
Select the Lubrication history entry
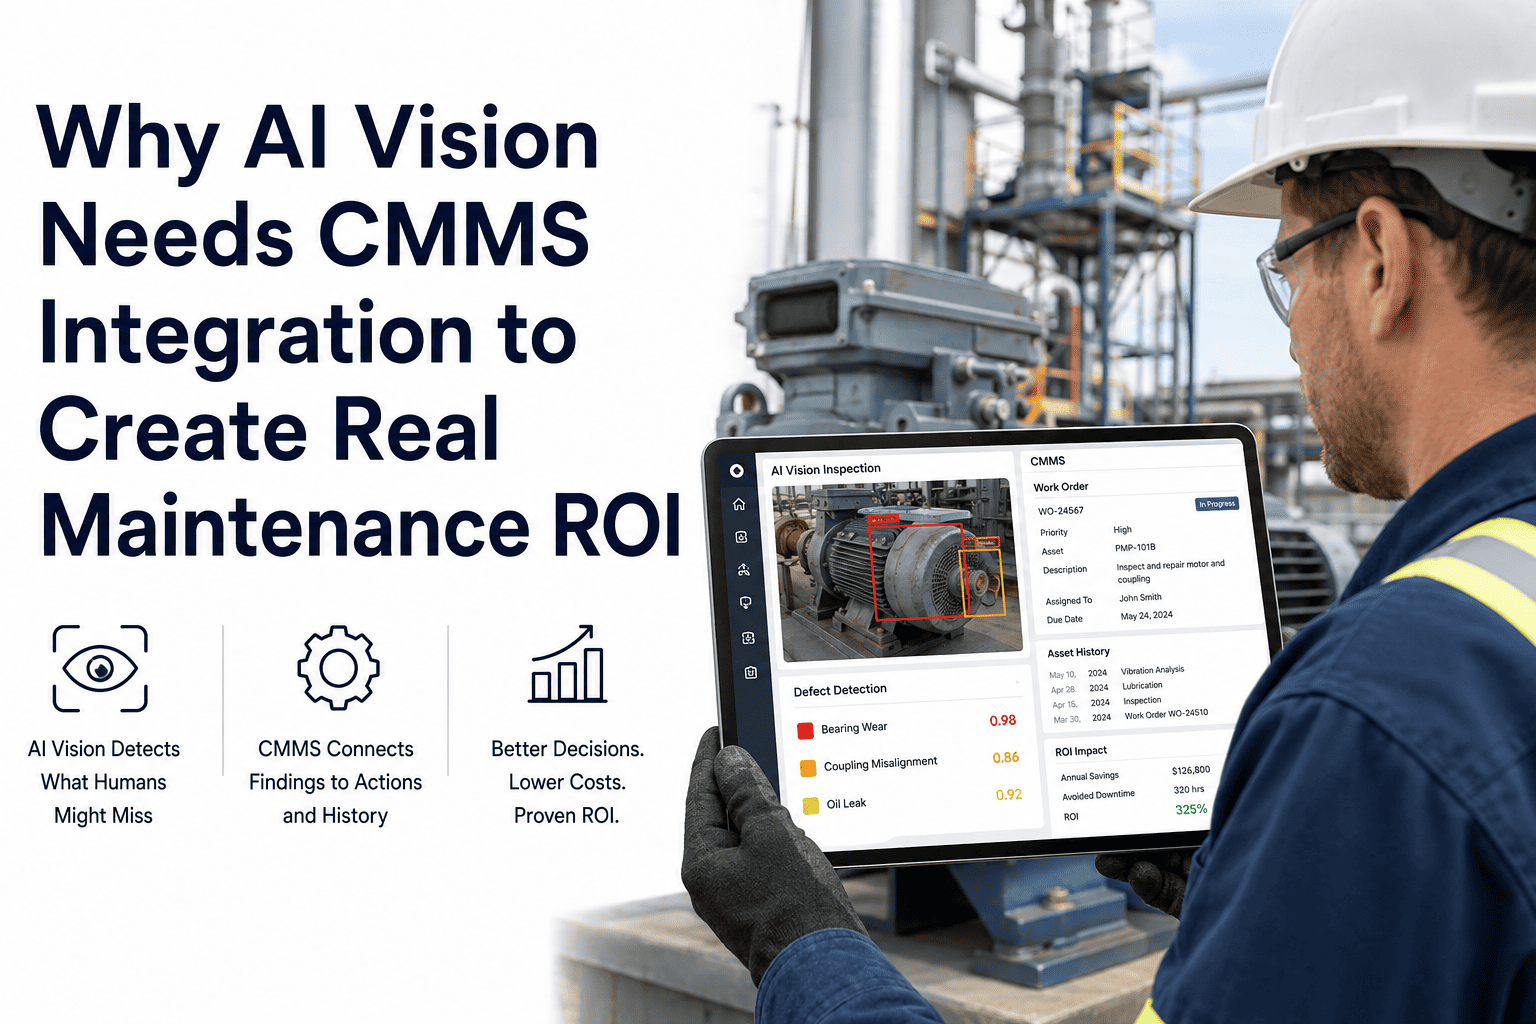(x=1142, y=686)
